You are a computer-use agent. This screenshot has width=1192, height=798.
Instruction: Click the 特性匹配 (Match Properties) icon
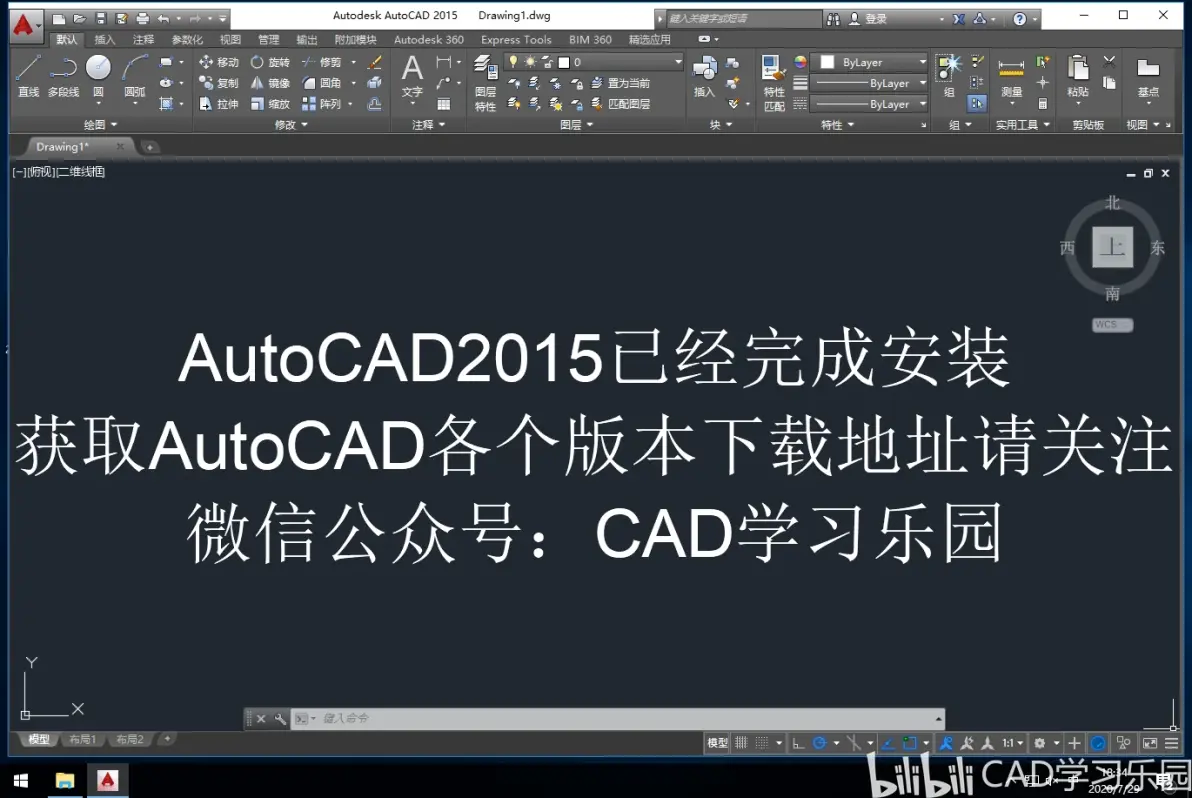[773, 84]
